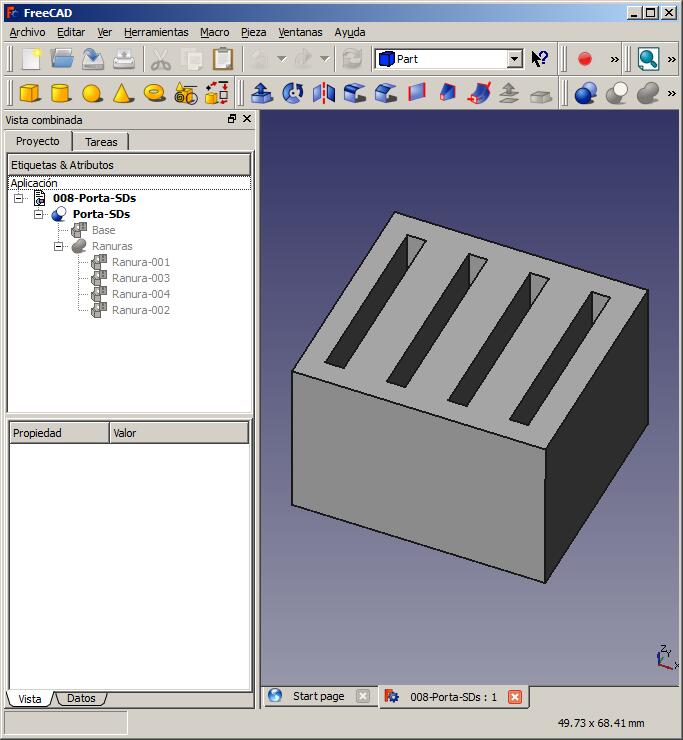
Task: Click the Revolve tool icon
Action: 293,93
